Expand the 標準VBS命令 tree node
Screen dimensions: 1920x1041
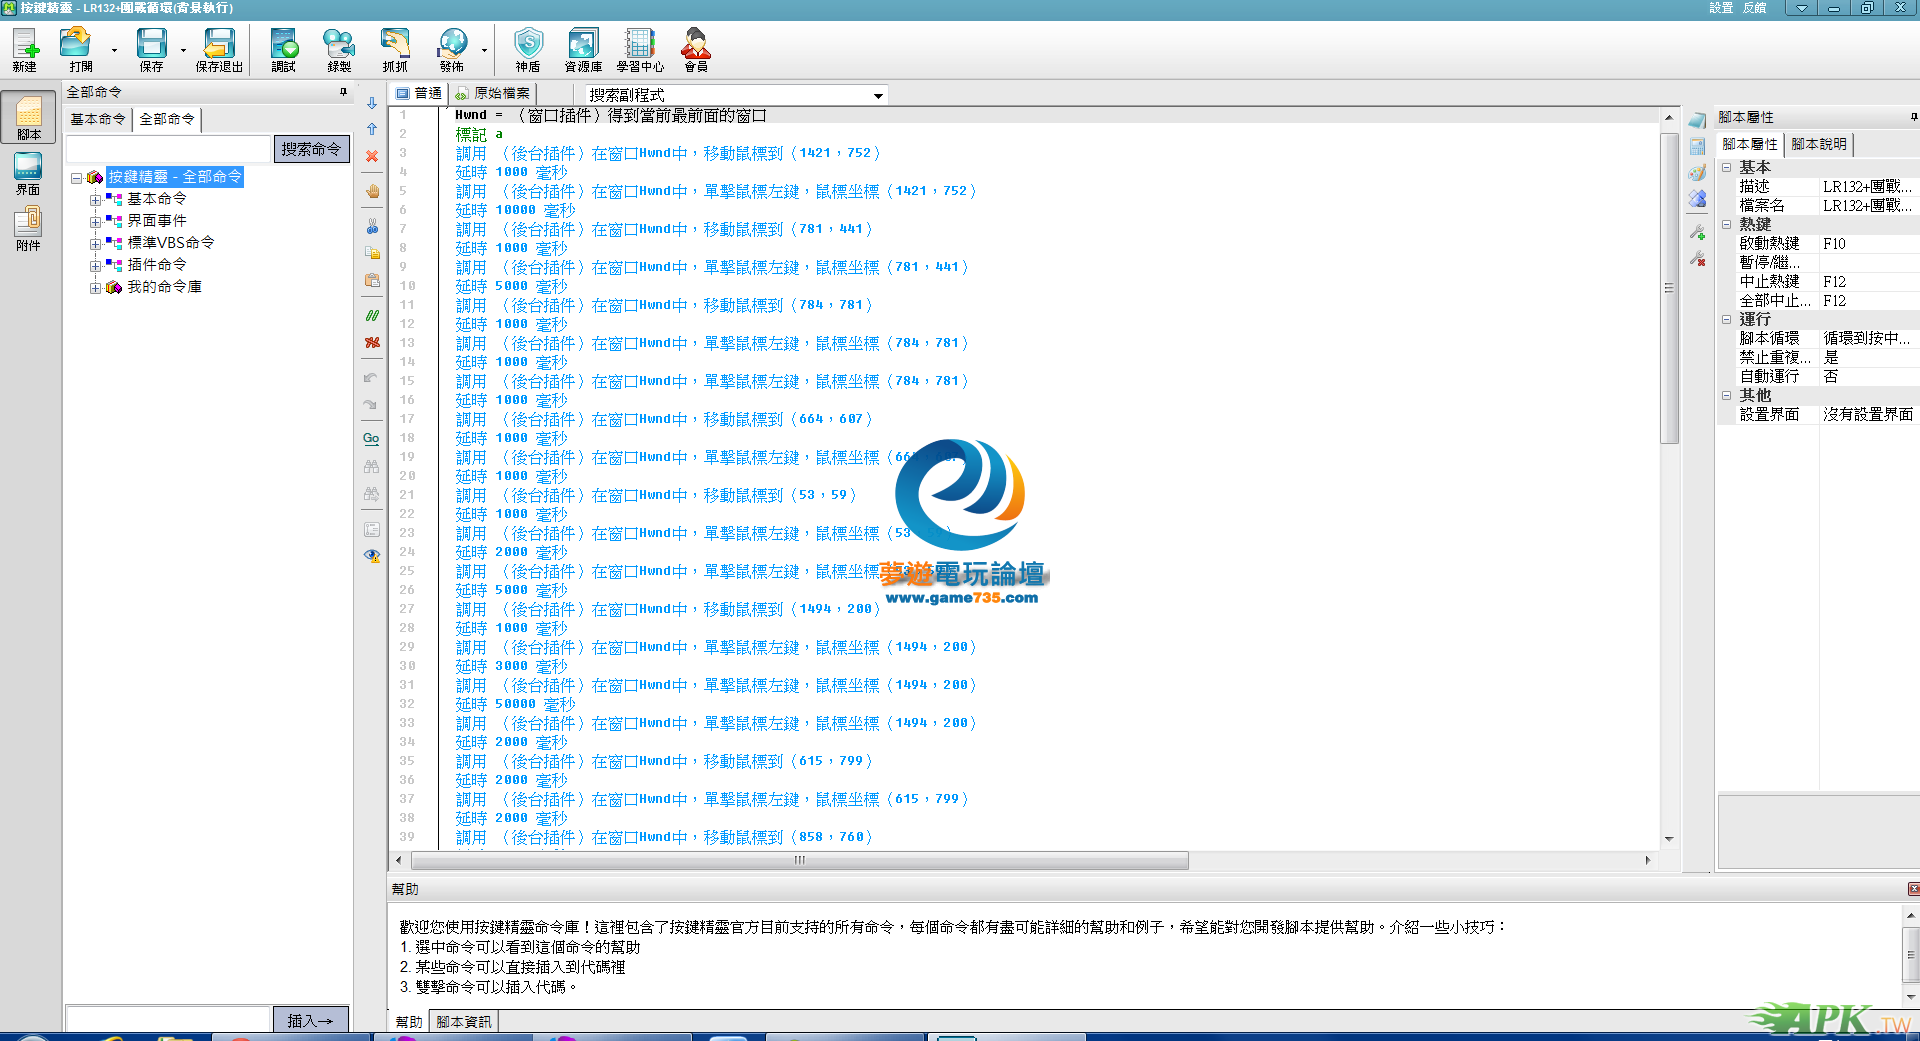[95, 244]
